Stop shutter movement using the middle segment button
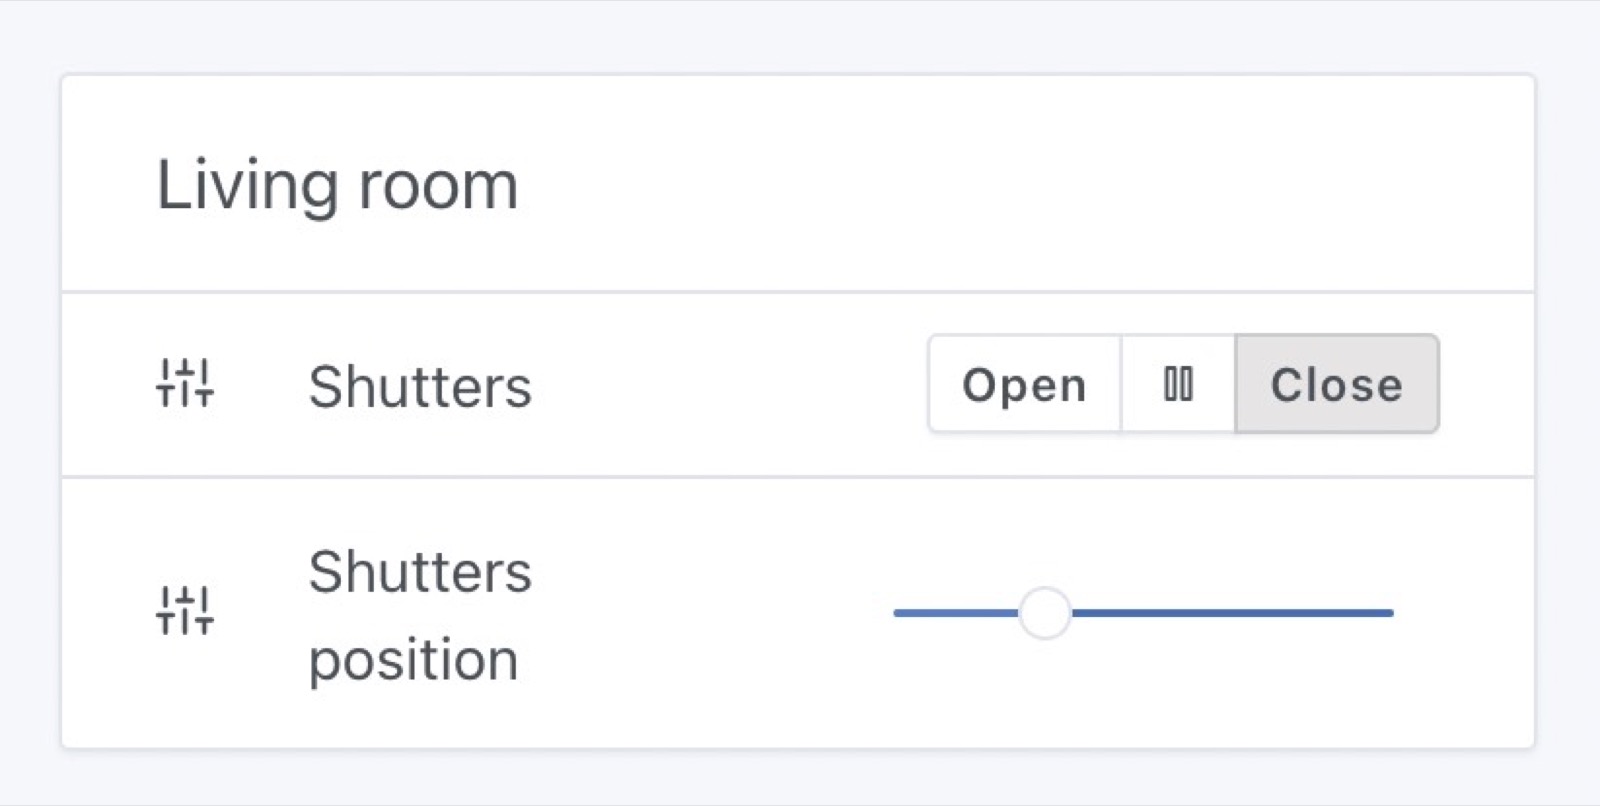1600x806 pixels. coord(1178,385)
